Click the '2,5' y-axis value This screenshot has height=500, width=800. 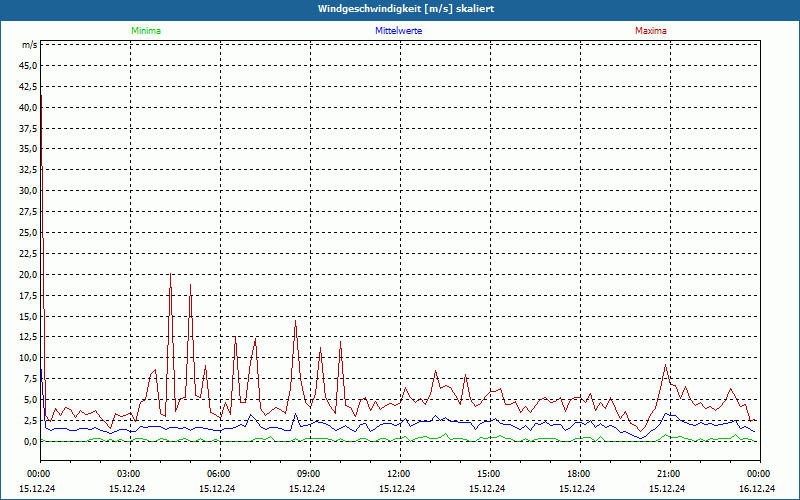[x=30, y=420]
